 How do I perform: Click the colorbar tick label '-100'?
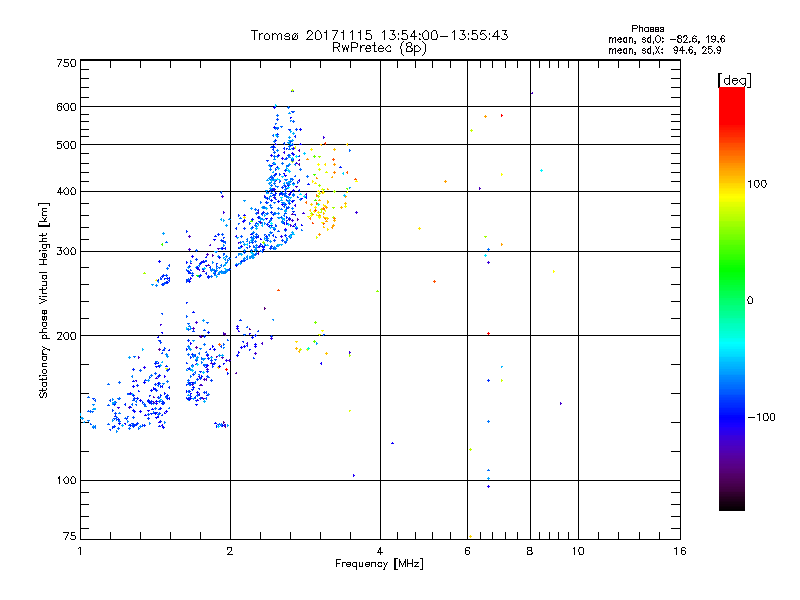(x=761, y=417)
